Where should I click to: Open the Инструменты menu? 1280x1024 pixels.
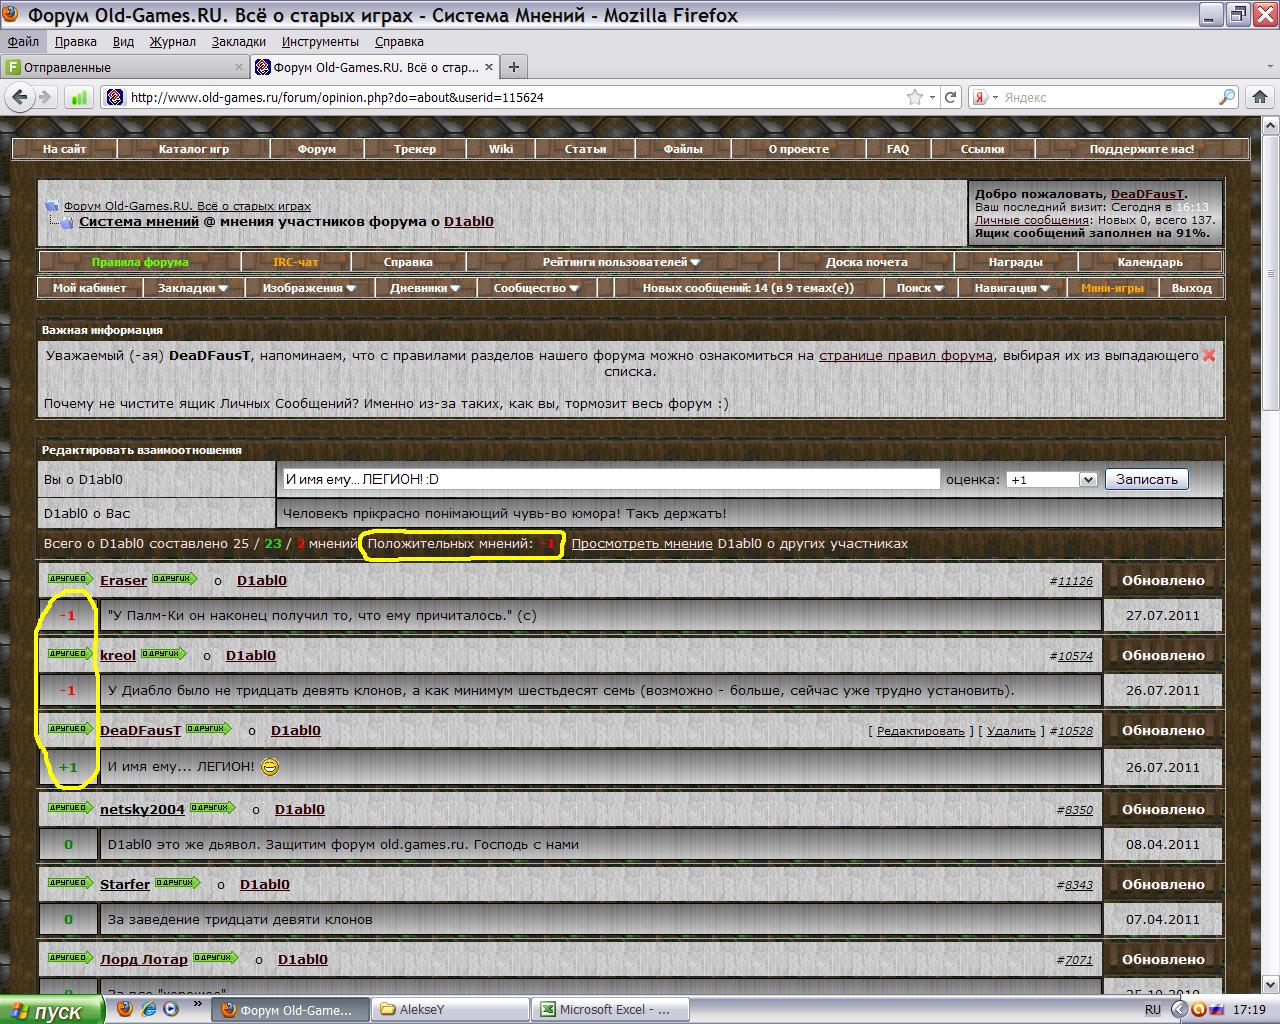[x=320, y=42]
